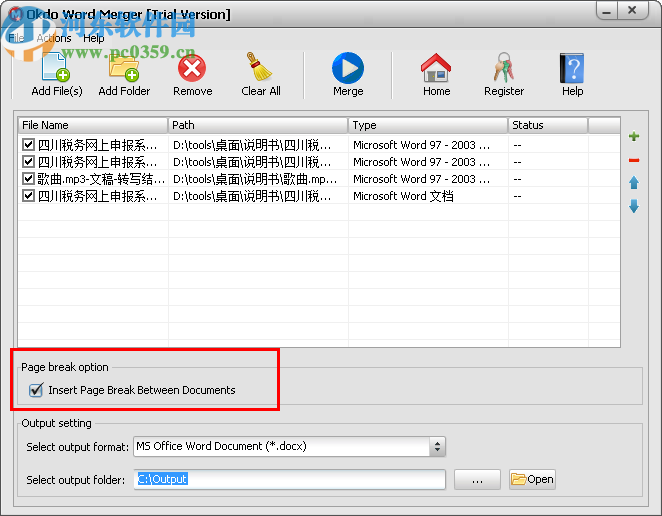Click the red Remove icon
This screenshot has height=516, width=662.
192,68
